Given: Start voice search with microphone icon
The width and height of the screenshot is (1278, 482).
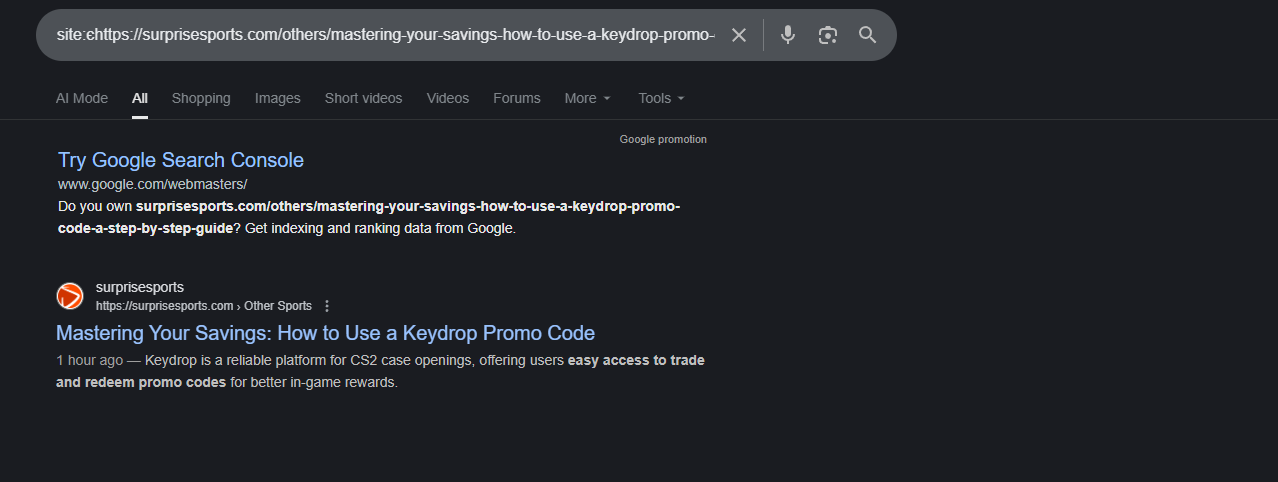Looking at the screenshot, I should tap(788, 35).
